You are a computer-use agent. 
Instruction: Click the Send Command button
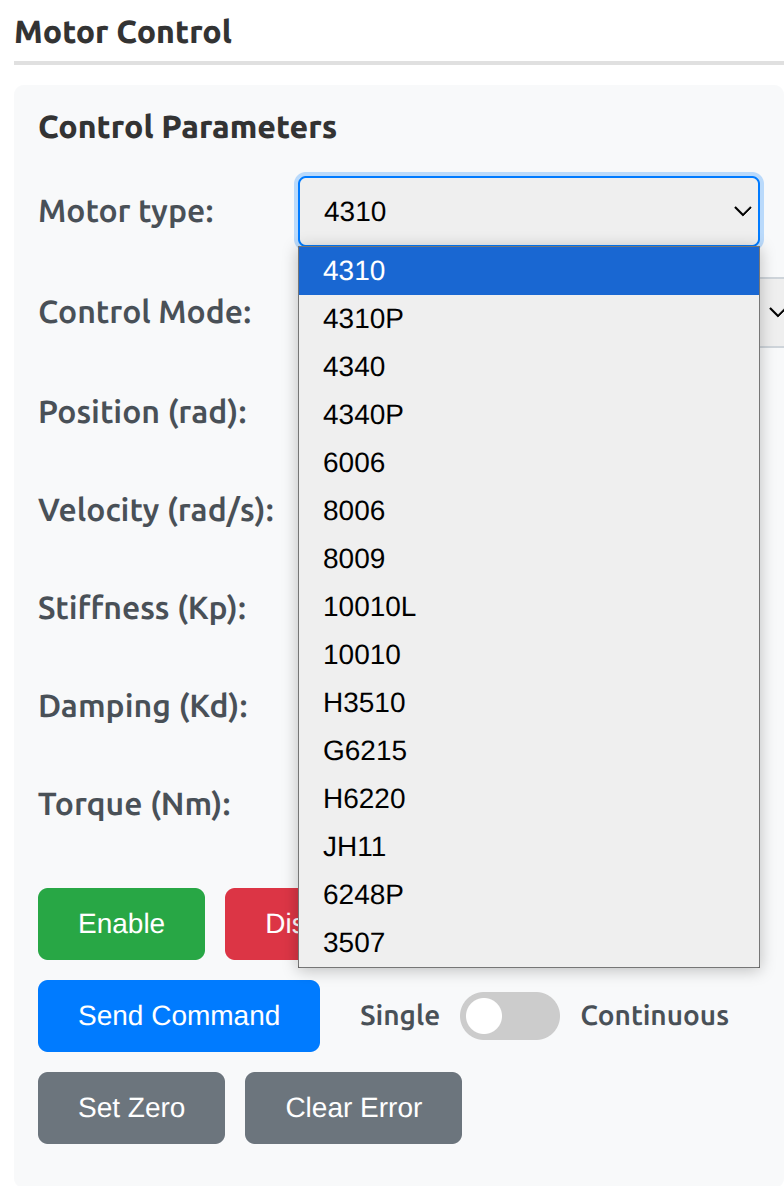coord(178,1015)
